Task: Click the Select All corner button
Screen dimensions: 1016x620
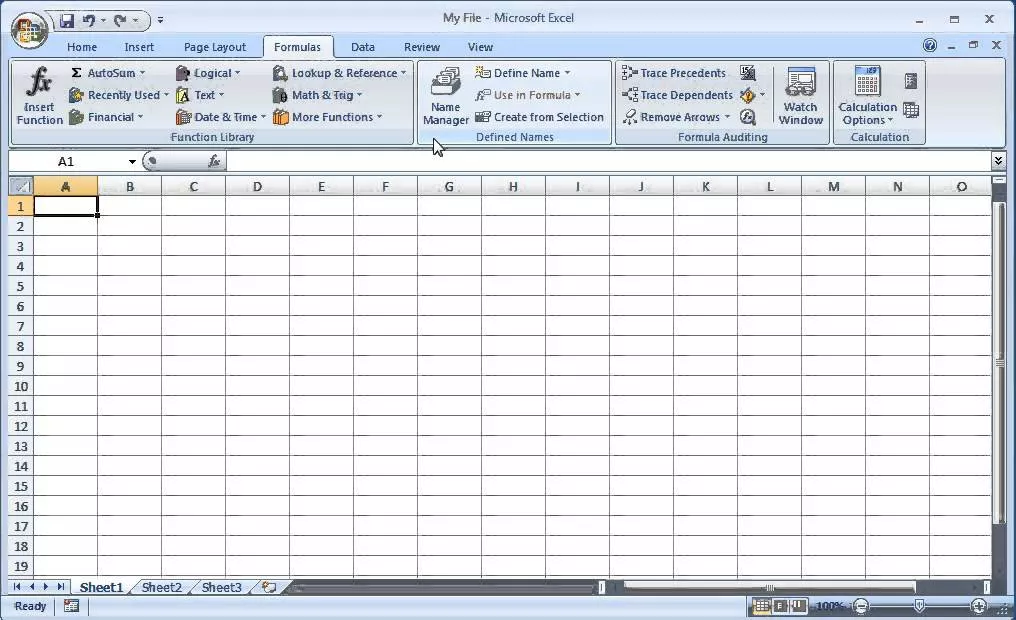Action: (21, 187)
